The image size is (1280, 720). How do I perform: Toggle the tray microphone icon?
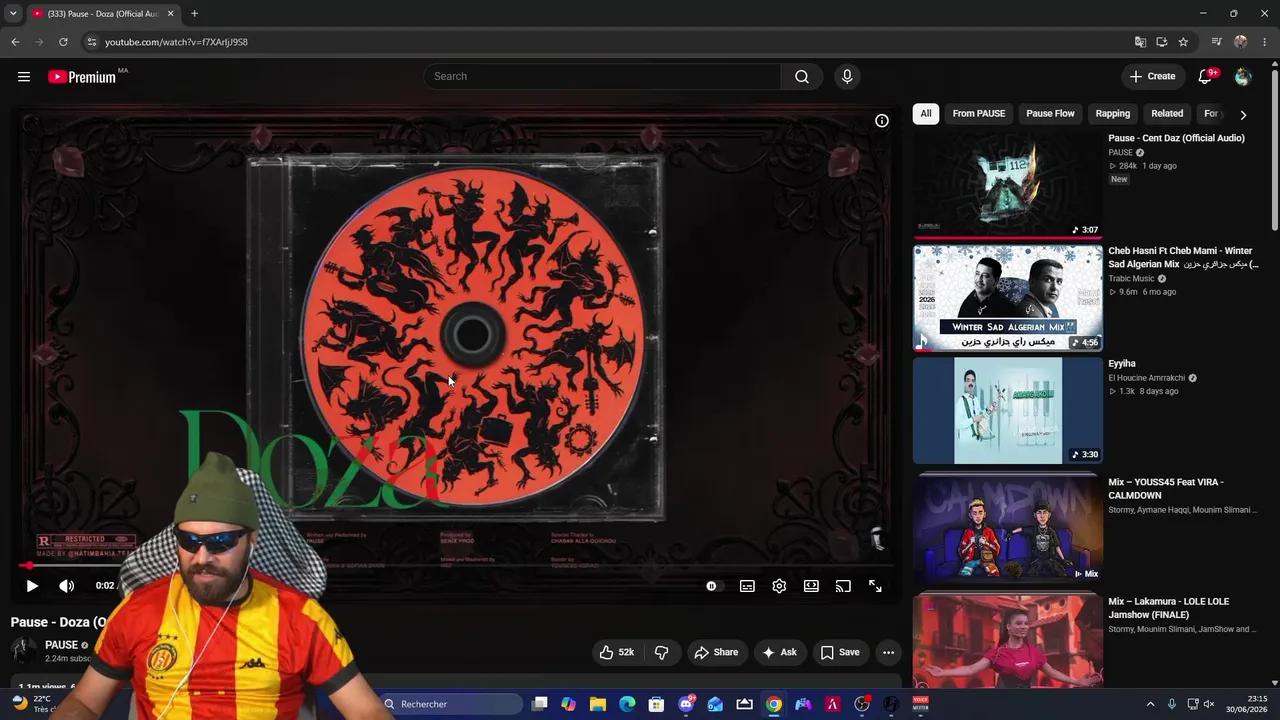[1172, 704]
